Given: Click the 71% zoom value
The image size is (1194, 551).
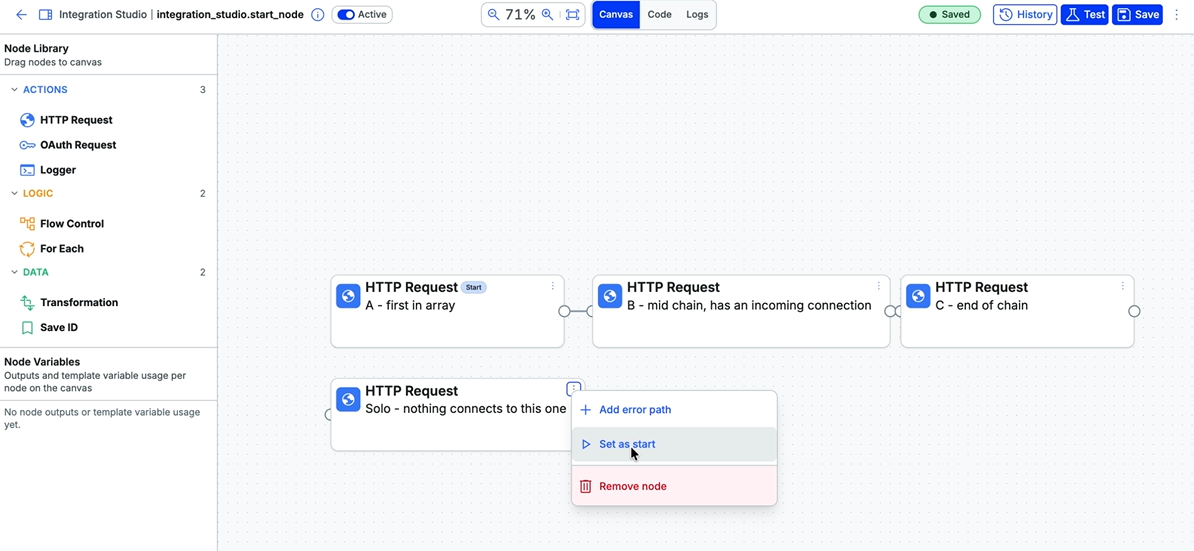Looking at the screenshot, I should click(x=520, y=14).
